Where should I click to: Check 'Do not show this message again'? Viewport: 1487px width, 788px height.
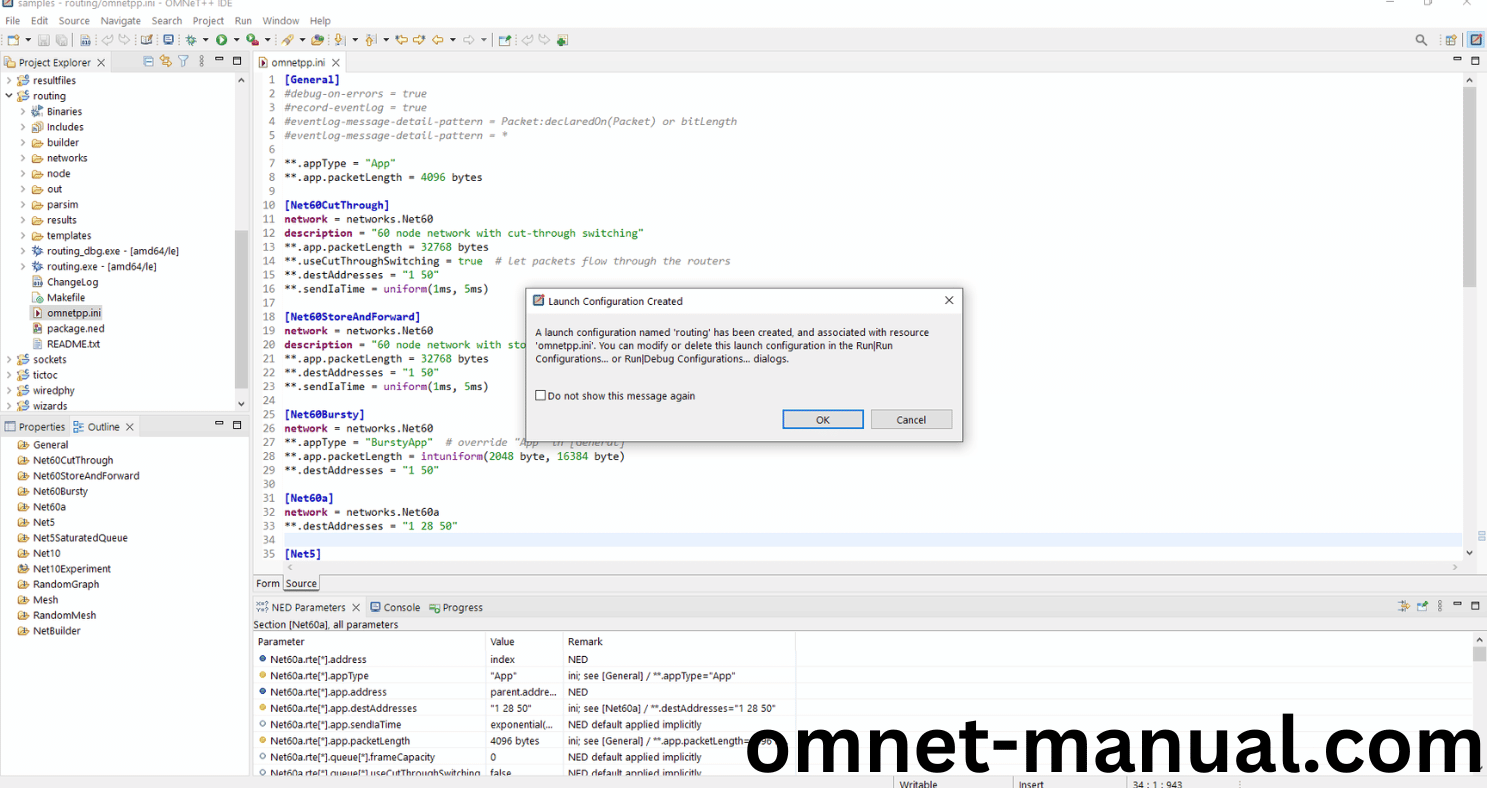(541, 396)
